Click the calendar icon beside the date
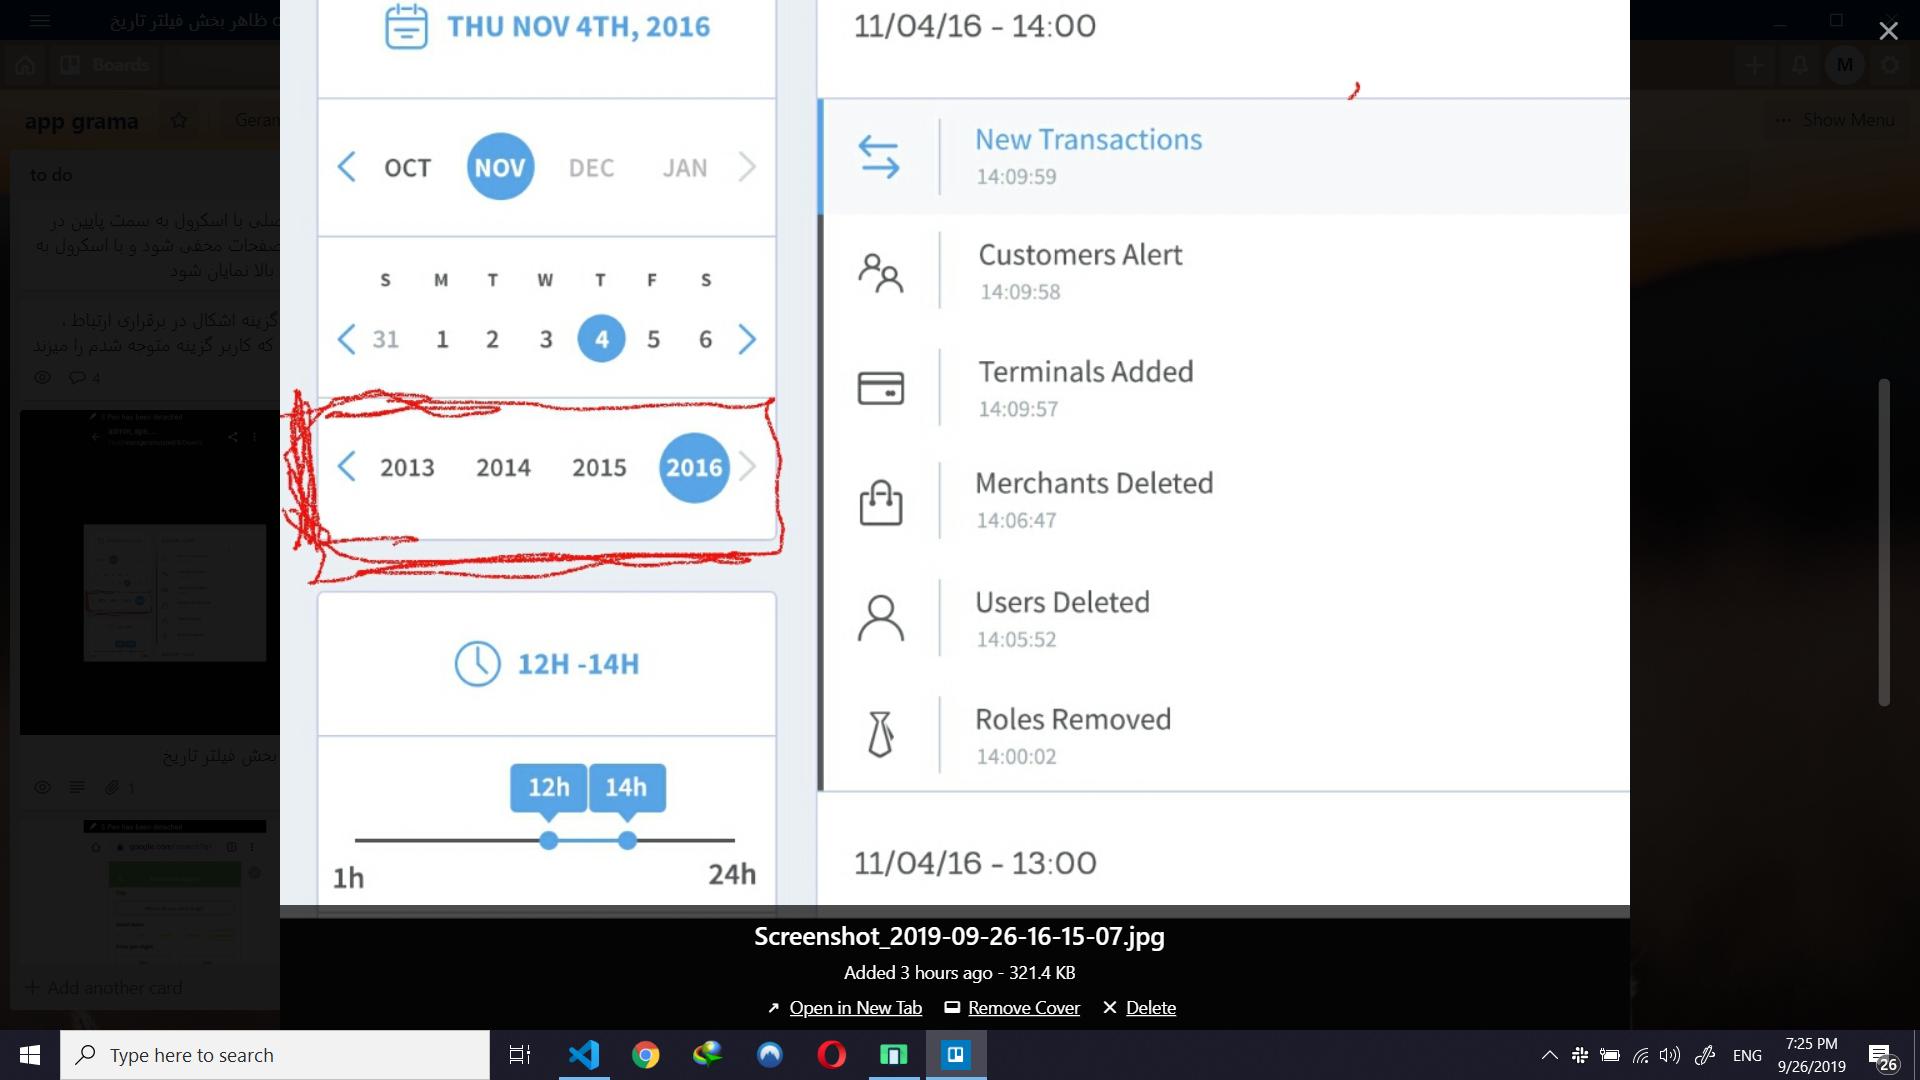Screen dimensions: 1920x1080 406,26
